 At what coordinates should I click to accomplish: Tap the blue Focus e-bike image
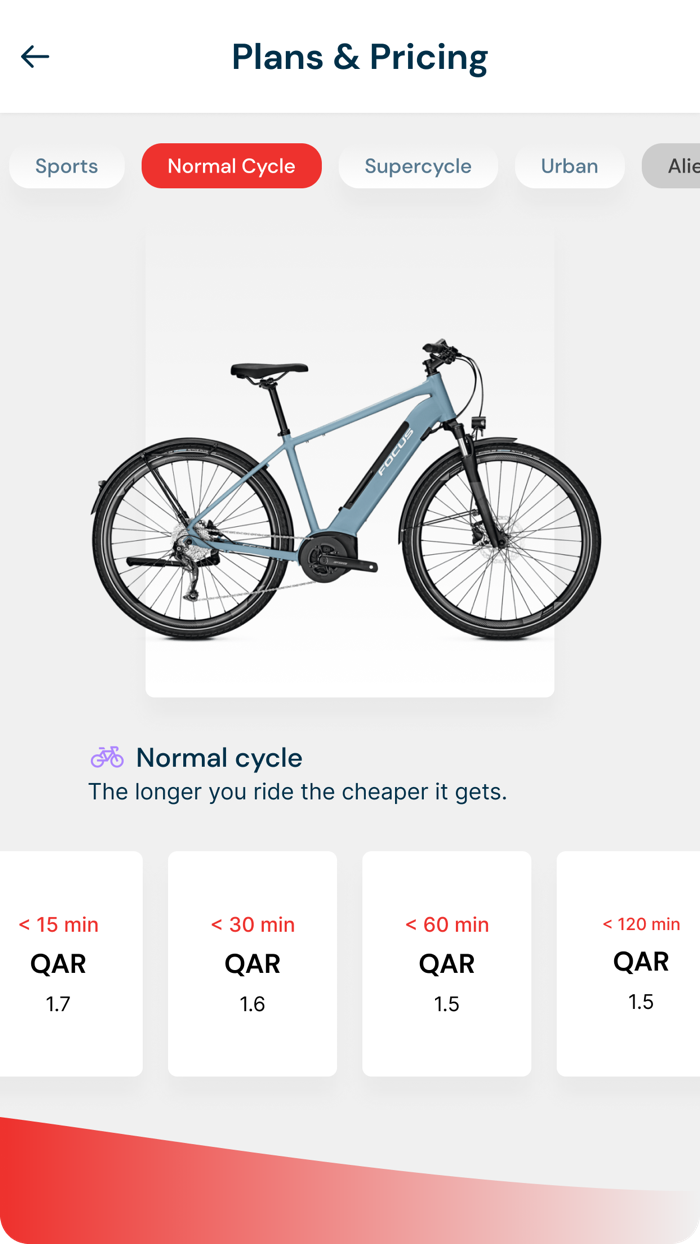(x=349, y=490)
